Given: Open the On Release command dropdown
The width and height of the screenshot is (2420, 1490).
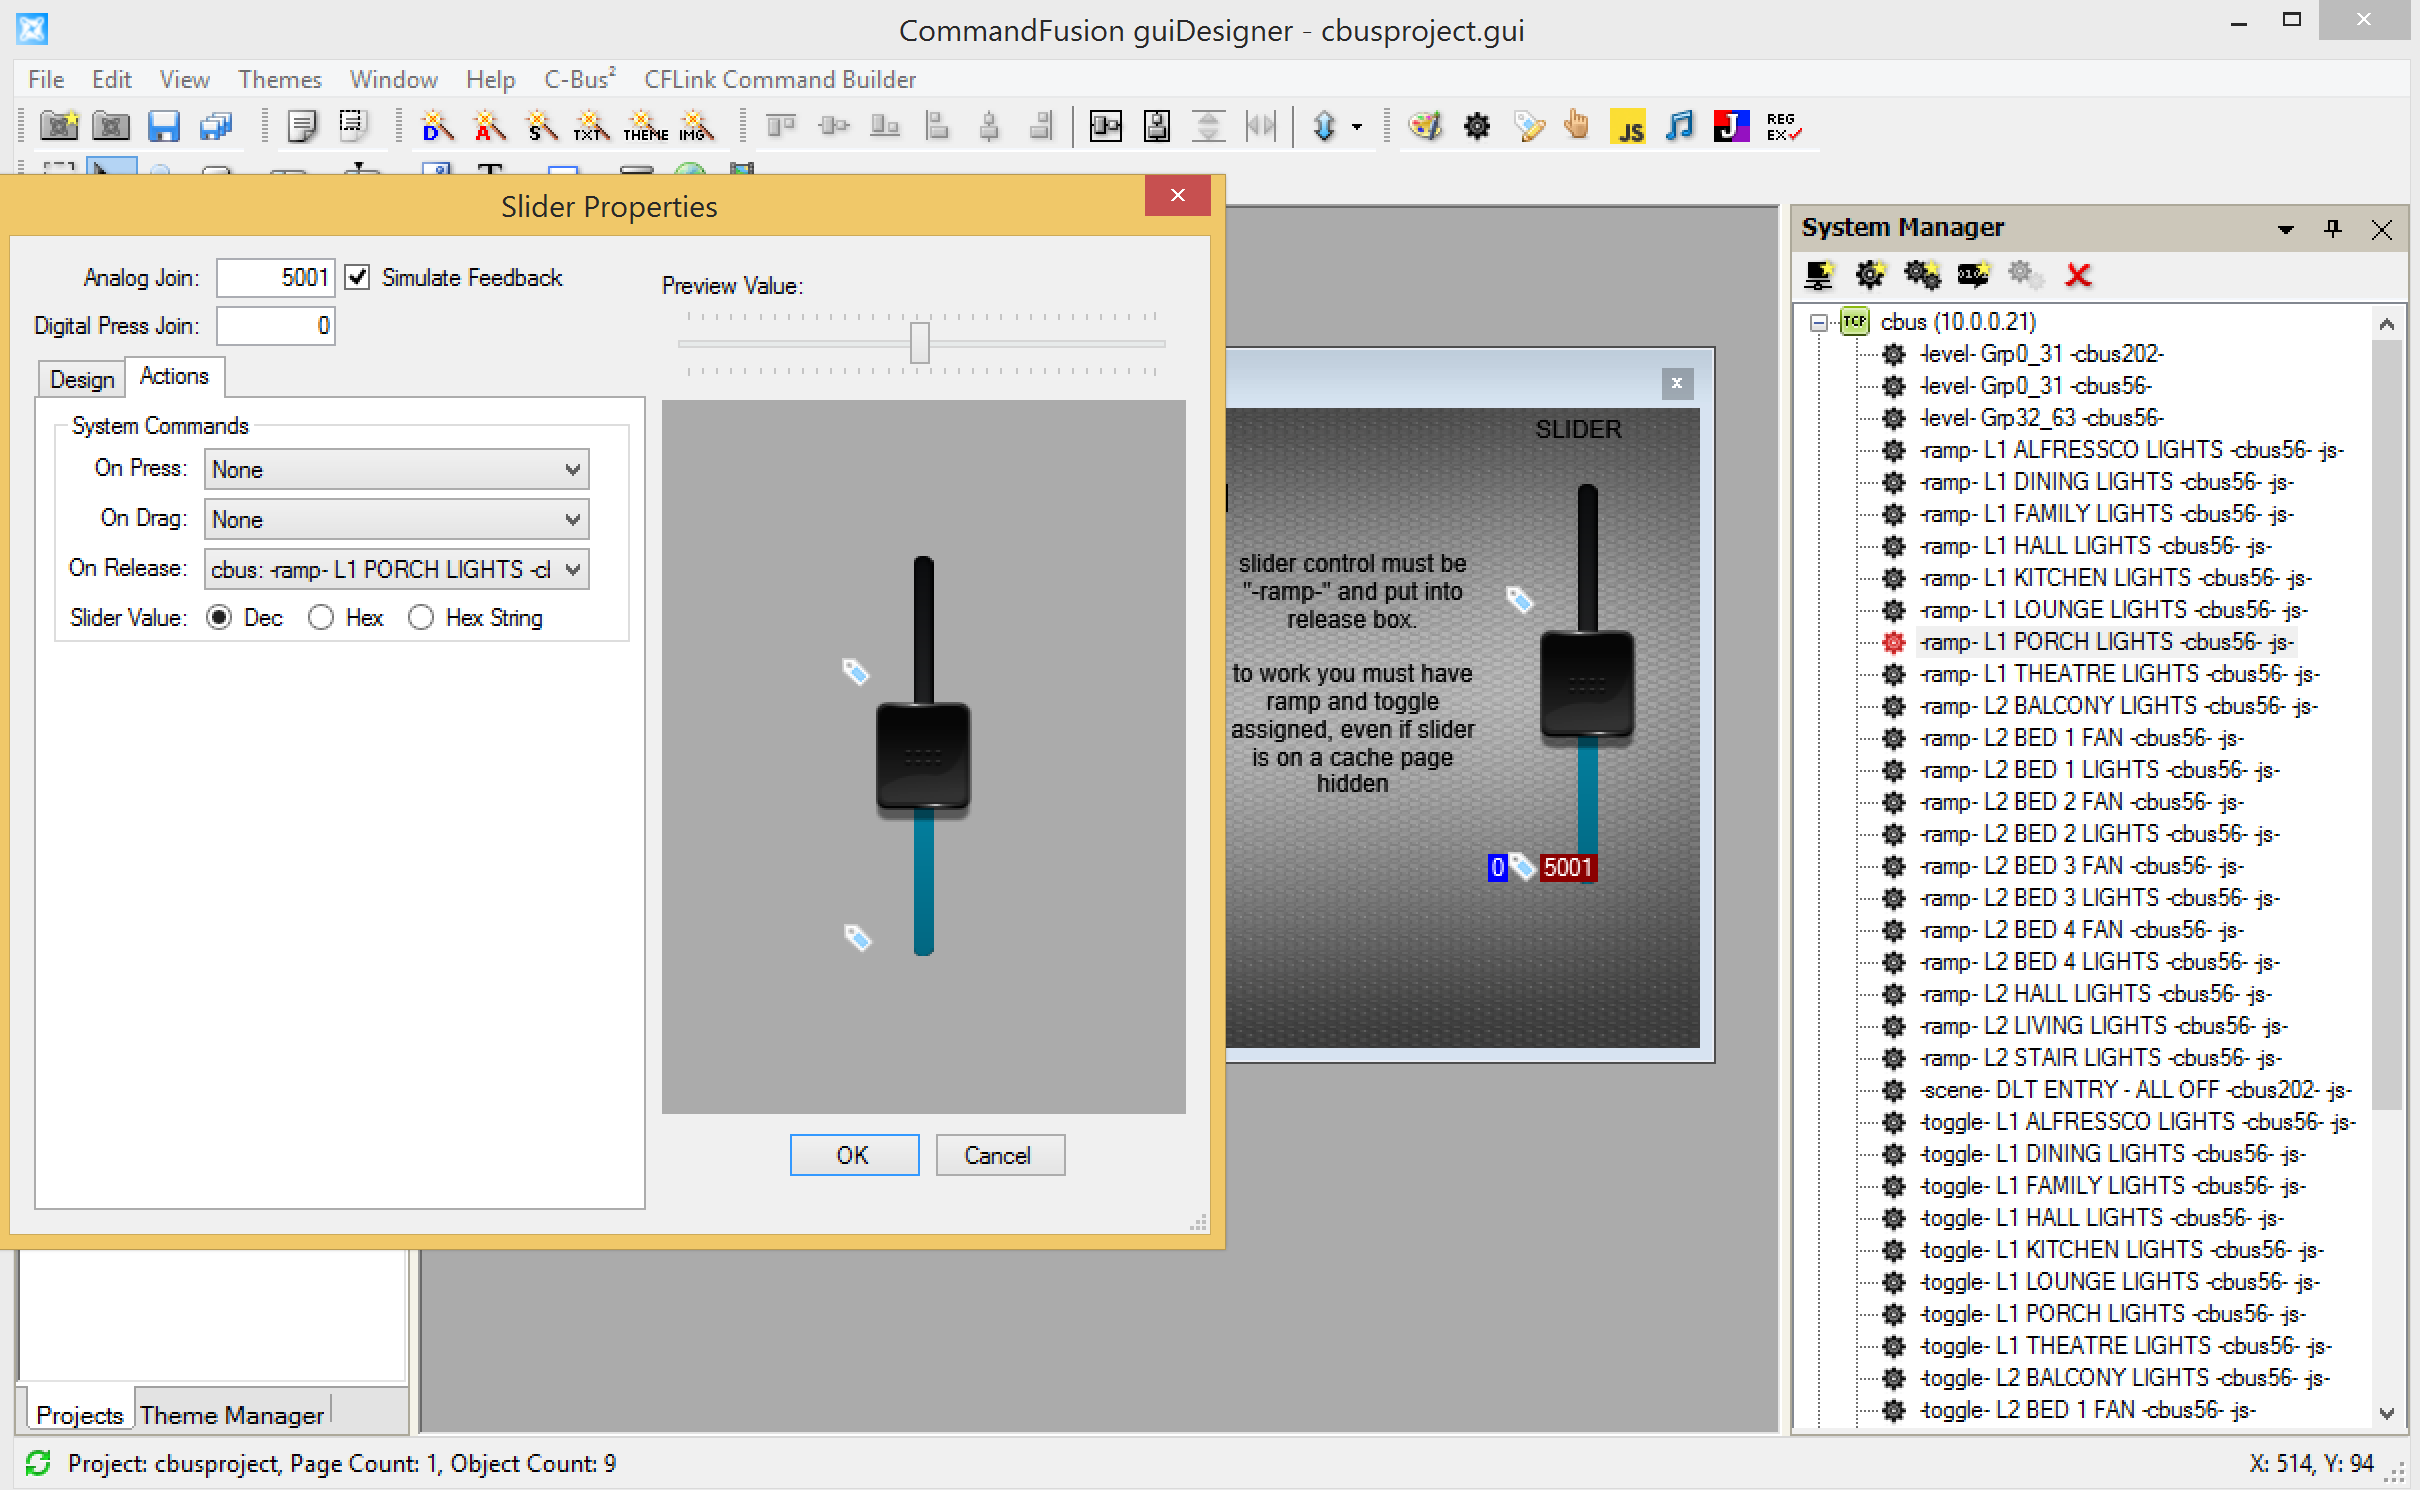Looking at the screenshot, I should pos(396,570).
